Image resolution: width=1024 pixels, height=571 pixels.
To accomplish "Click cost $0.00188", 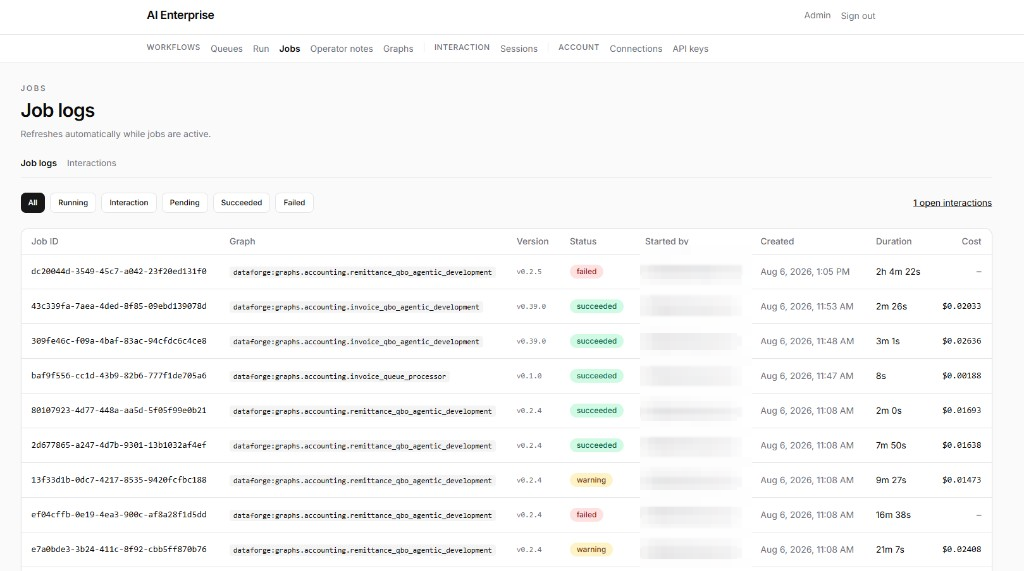I will click(x=961, y=376).
